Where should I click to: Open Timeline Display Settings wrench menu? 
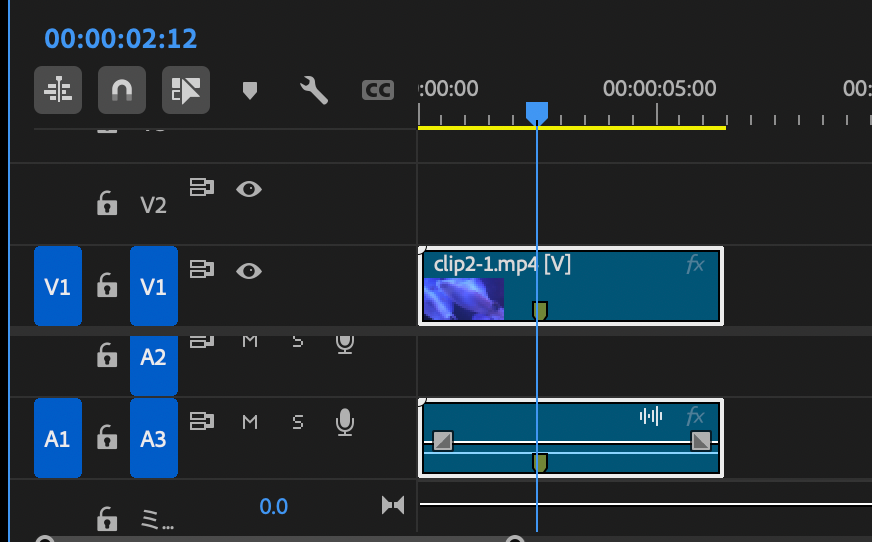click(x=314, y=91)
